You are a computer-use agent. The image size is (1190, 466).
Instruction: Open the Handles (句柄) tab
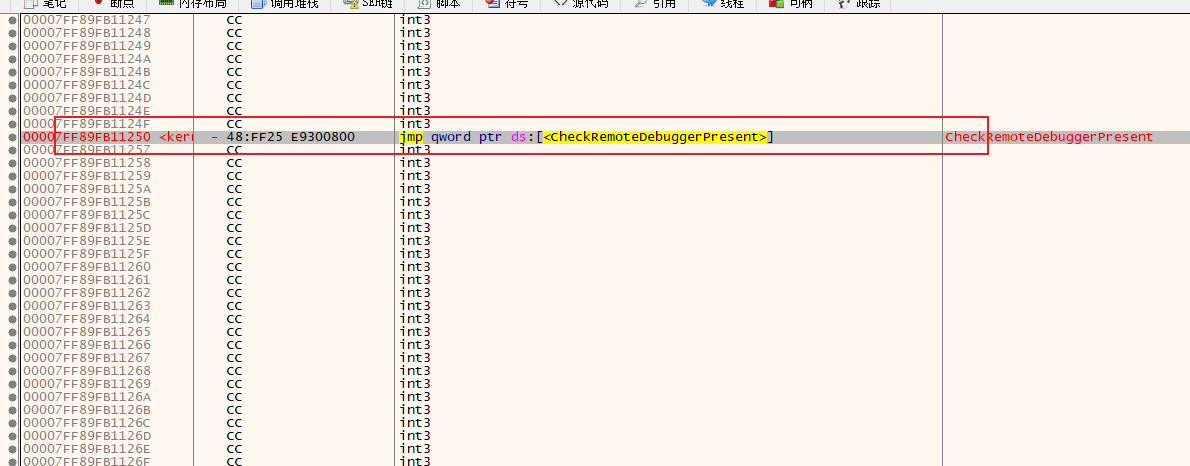pos(796,4)
